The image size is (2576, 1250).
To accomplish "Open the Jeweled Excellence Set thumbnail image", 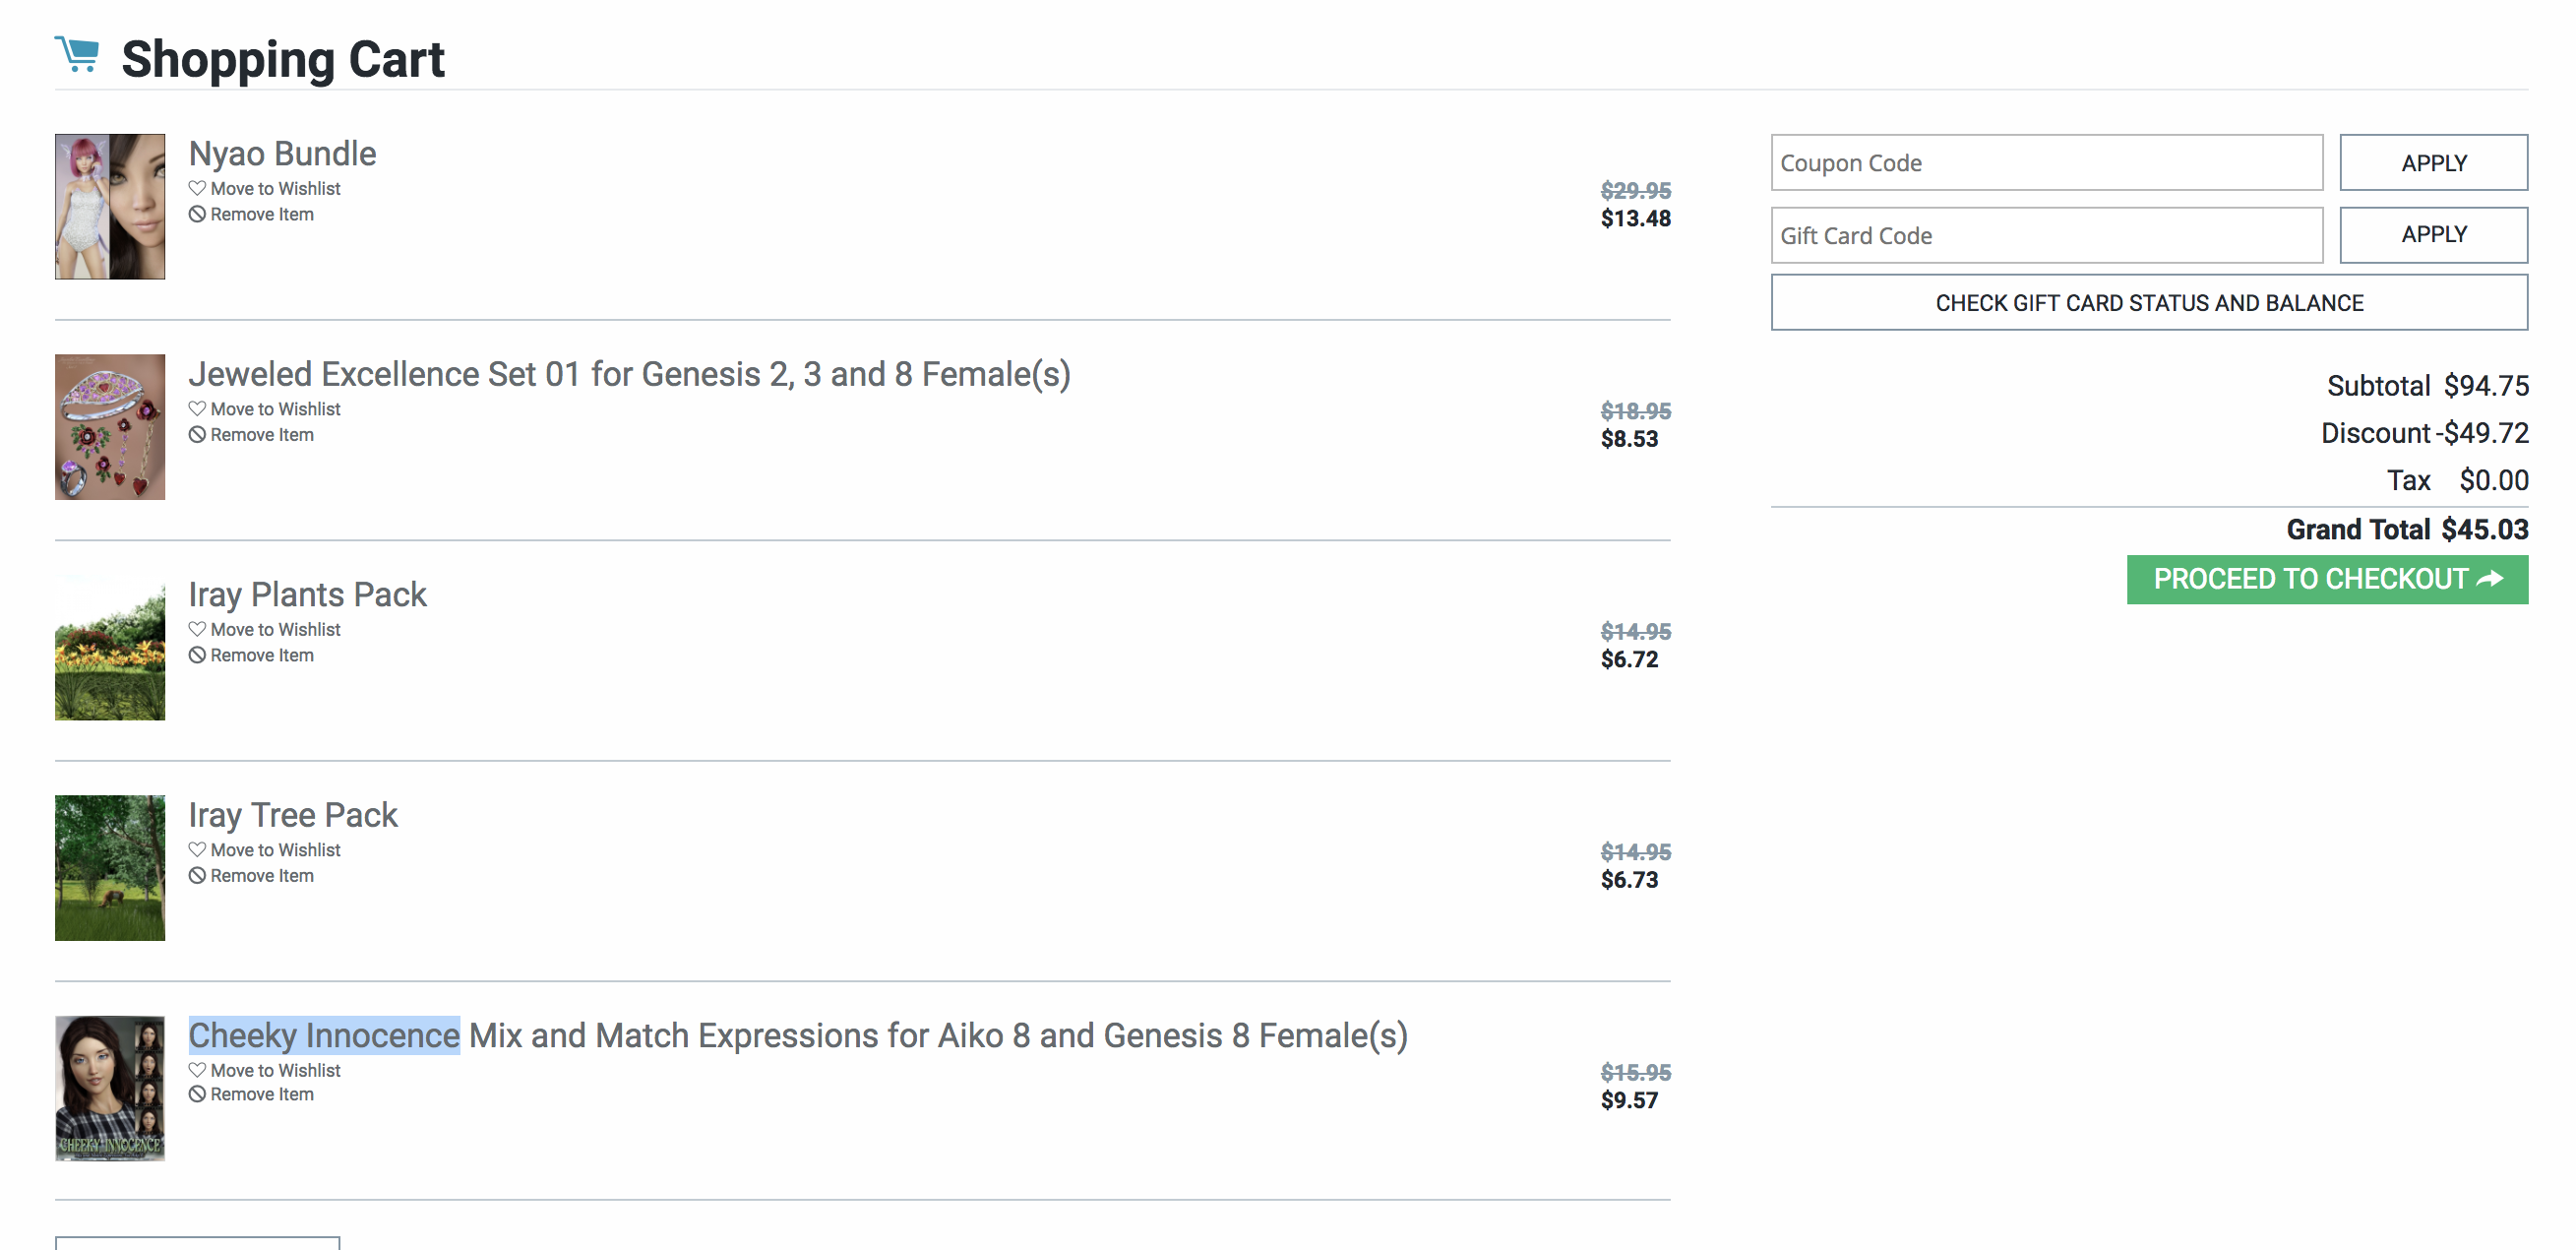I will coord(110,427).
